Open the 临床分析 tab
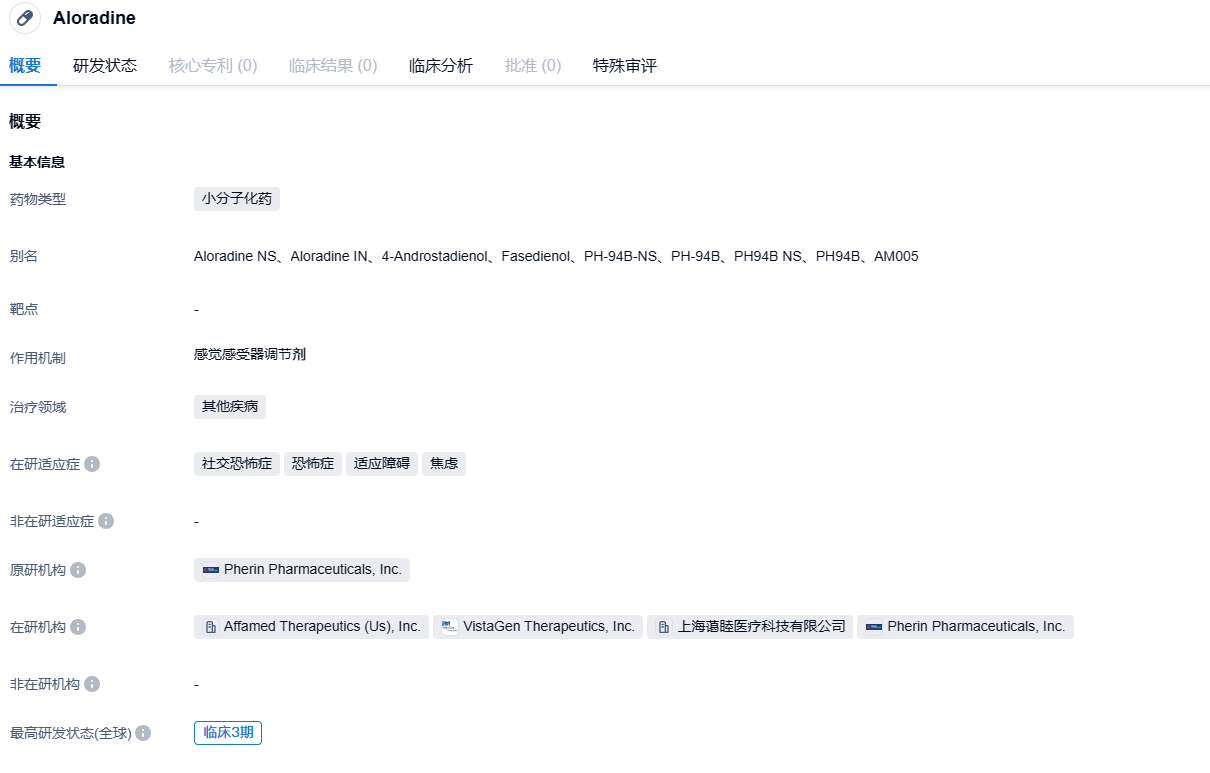The image size is (1210, 773). (441, 66)
